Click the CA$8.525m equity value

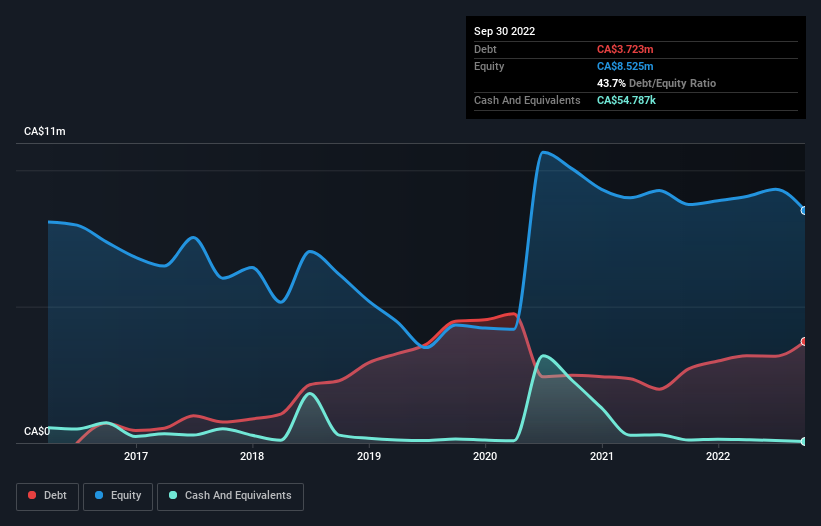pyautogui.click(x=625, y=66)
